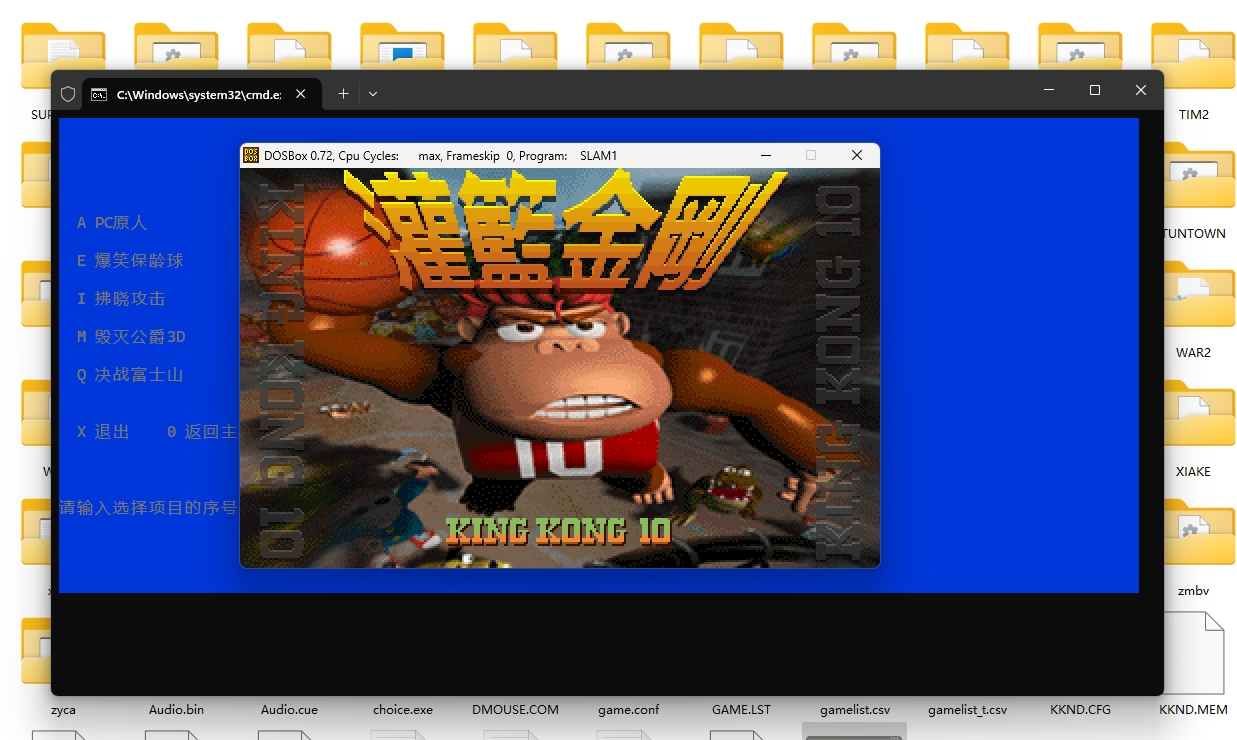
Task: Select the cmd.exe terminal tab
Action: click(190, 94)
